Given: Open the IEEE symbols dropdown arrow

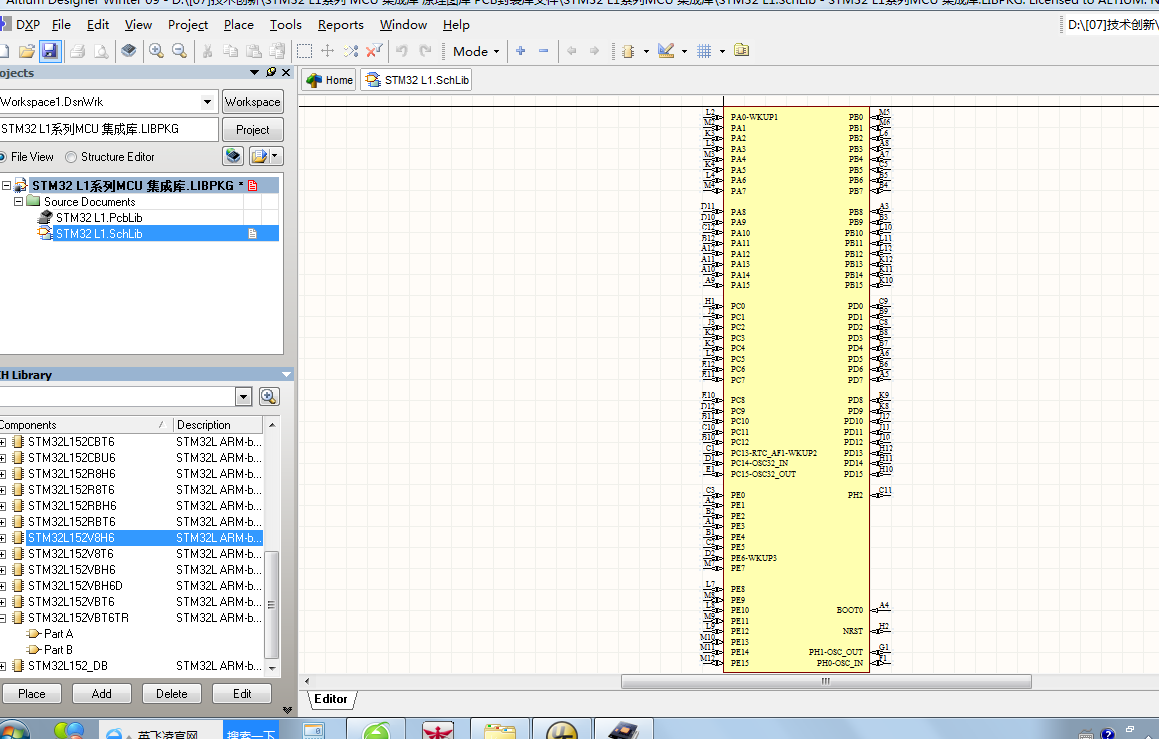Looking at the screenshot, I should coord(646,51).
